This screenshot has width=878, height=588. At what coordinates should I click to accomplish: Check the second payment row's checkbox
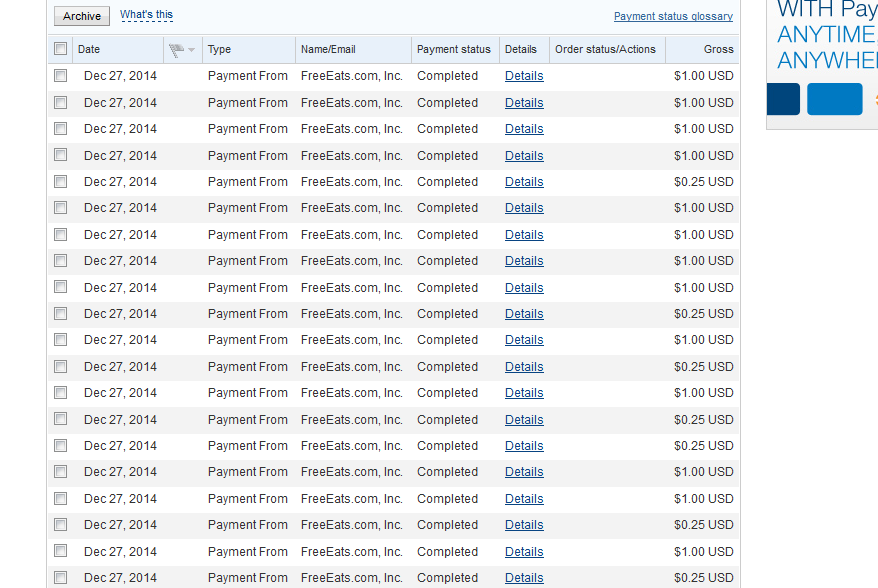(x=61, y=103)
